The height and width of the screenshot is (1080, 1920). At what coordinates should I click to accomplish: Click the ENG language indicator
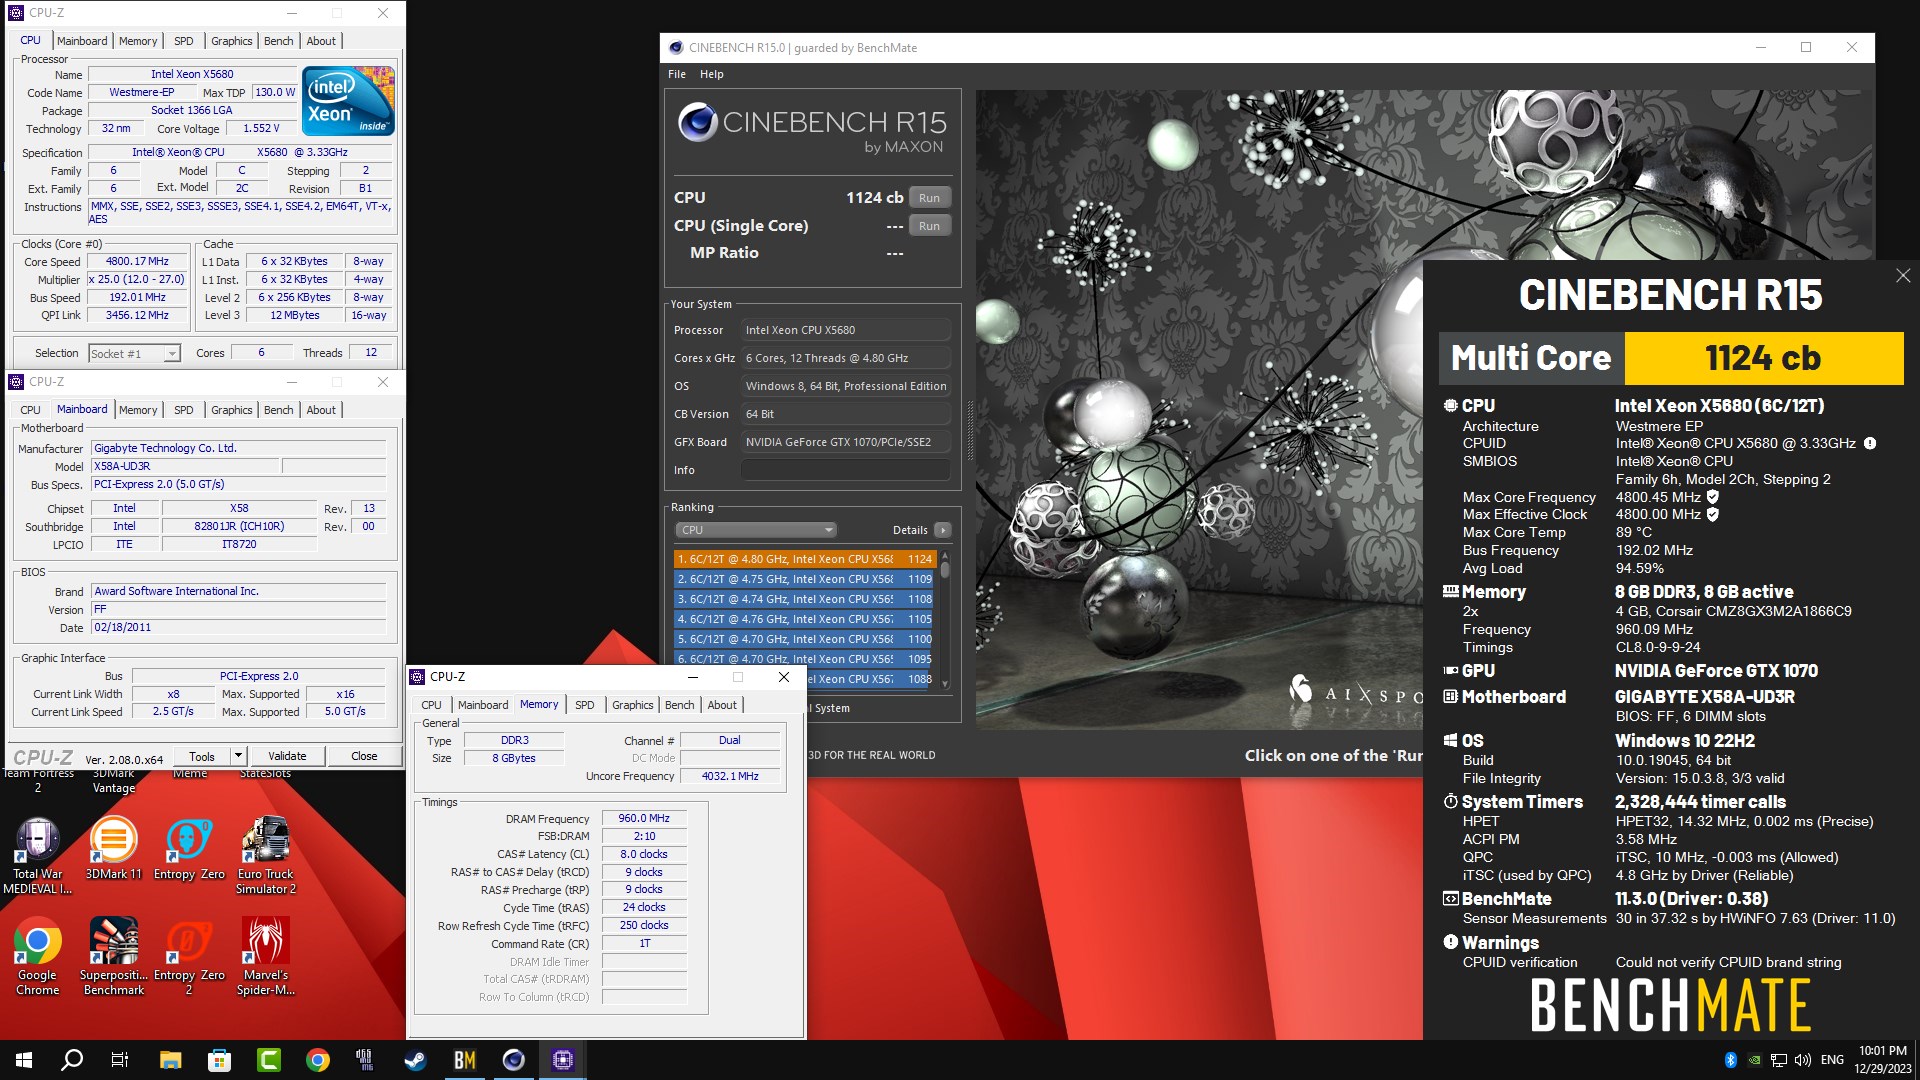(x=1832, y=1060)
